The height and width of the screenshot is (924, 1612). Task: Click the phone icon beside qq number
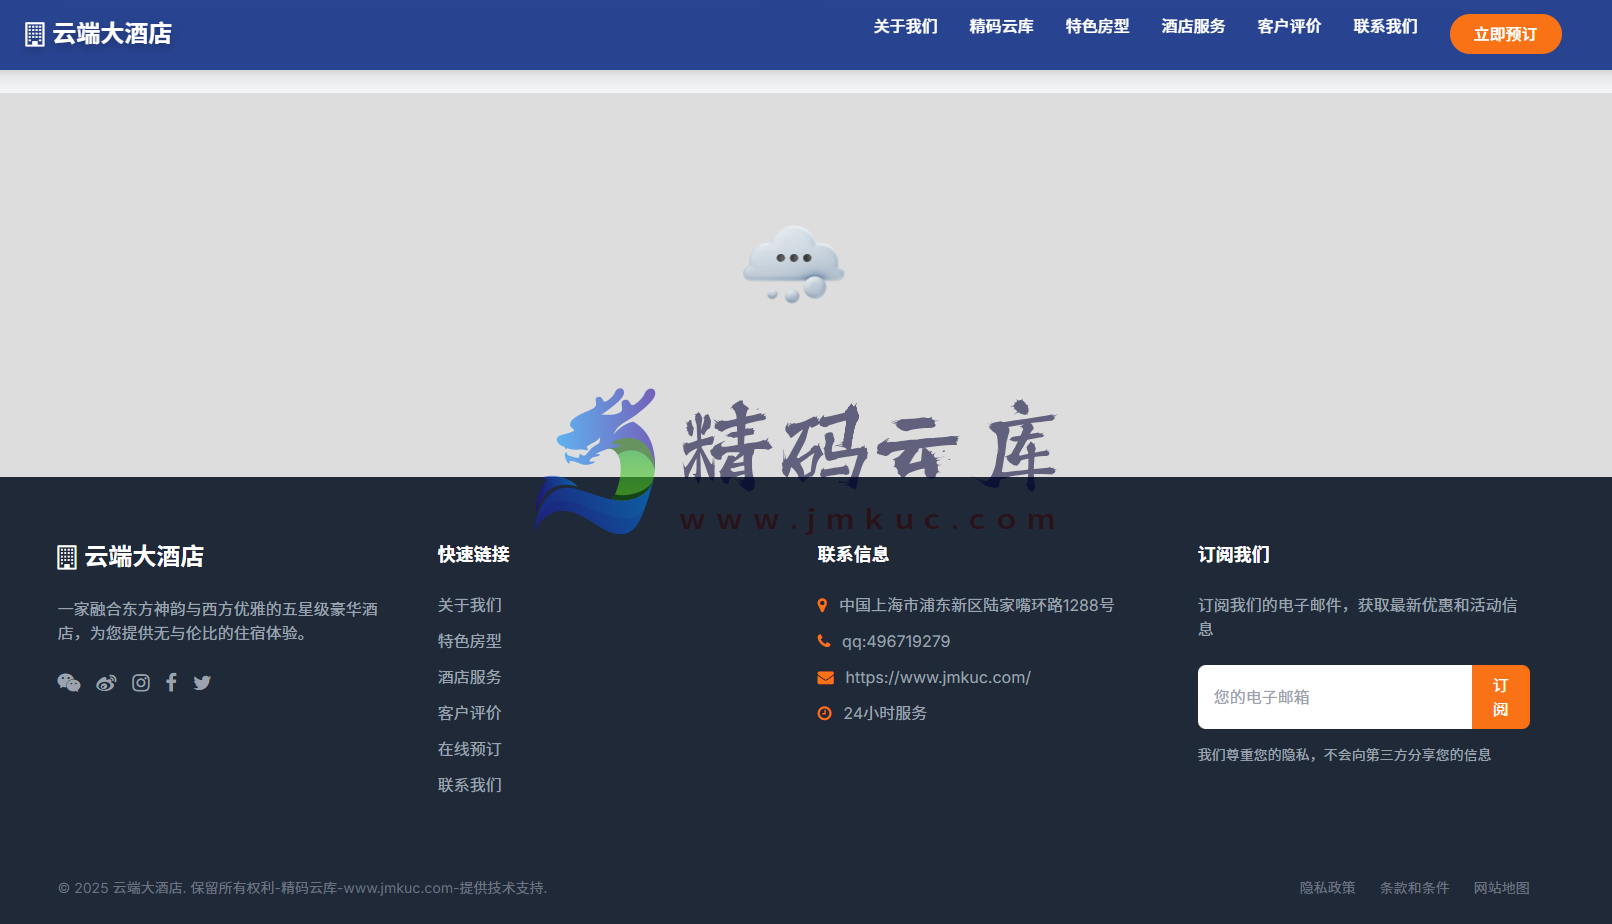[824, 641]
